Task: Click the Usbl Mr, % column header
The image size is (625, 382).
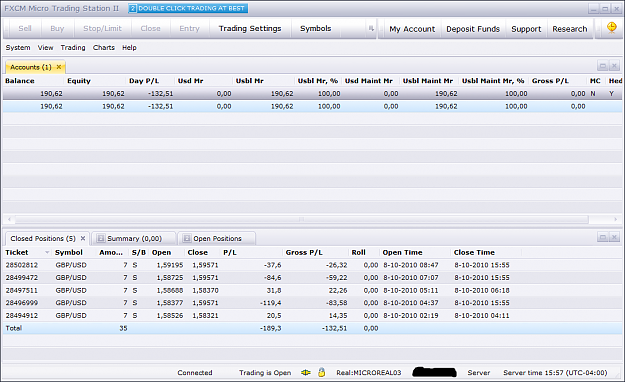Action: click(318, 81)
